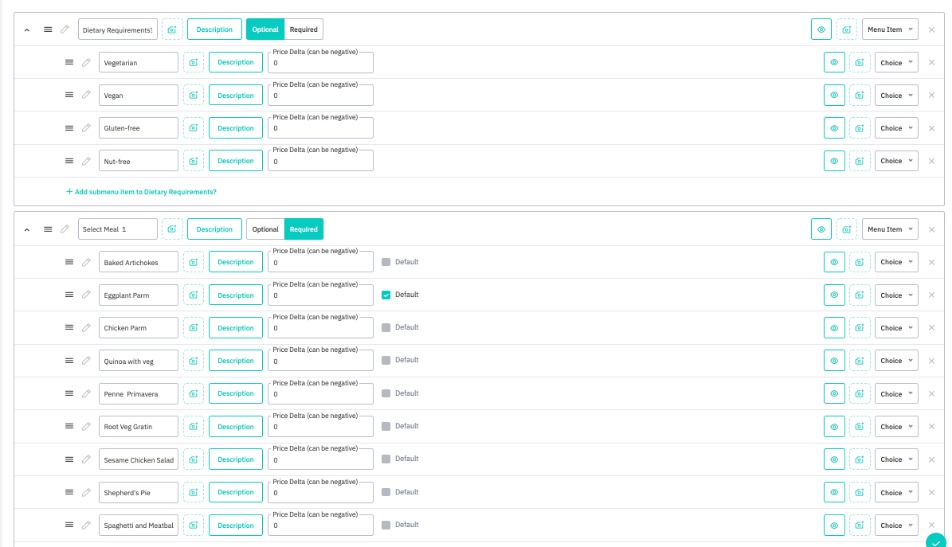The image size is (952, 547).
Task: Click the image upload icon next to Penne Primavera
Action: pyautogui.click(x=193, y=394)
